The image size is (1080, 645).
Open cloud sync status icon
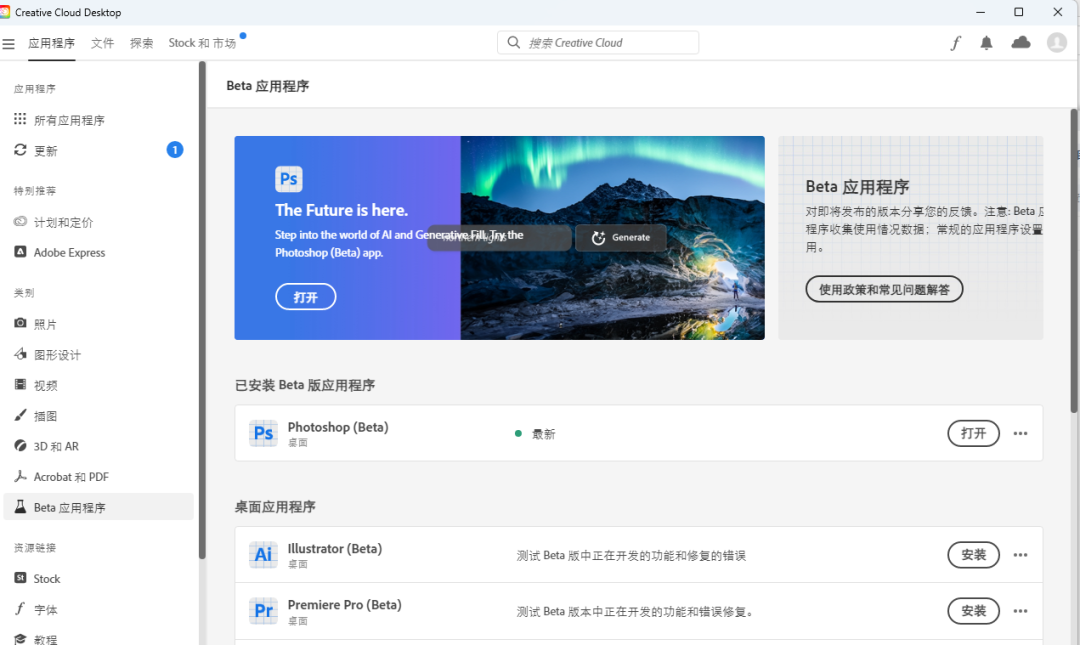[x=1021, y=43]
